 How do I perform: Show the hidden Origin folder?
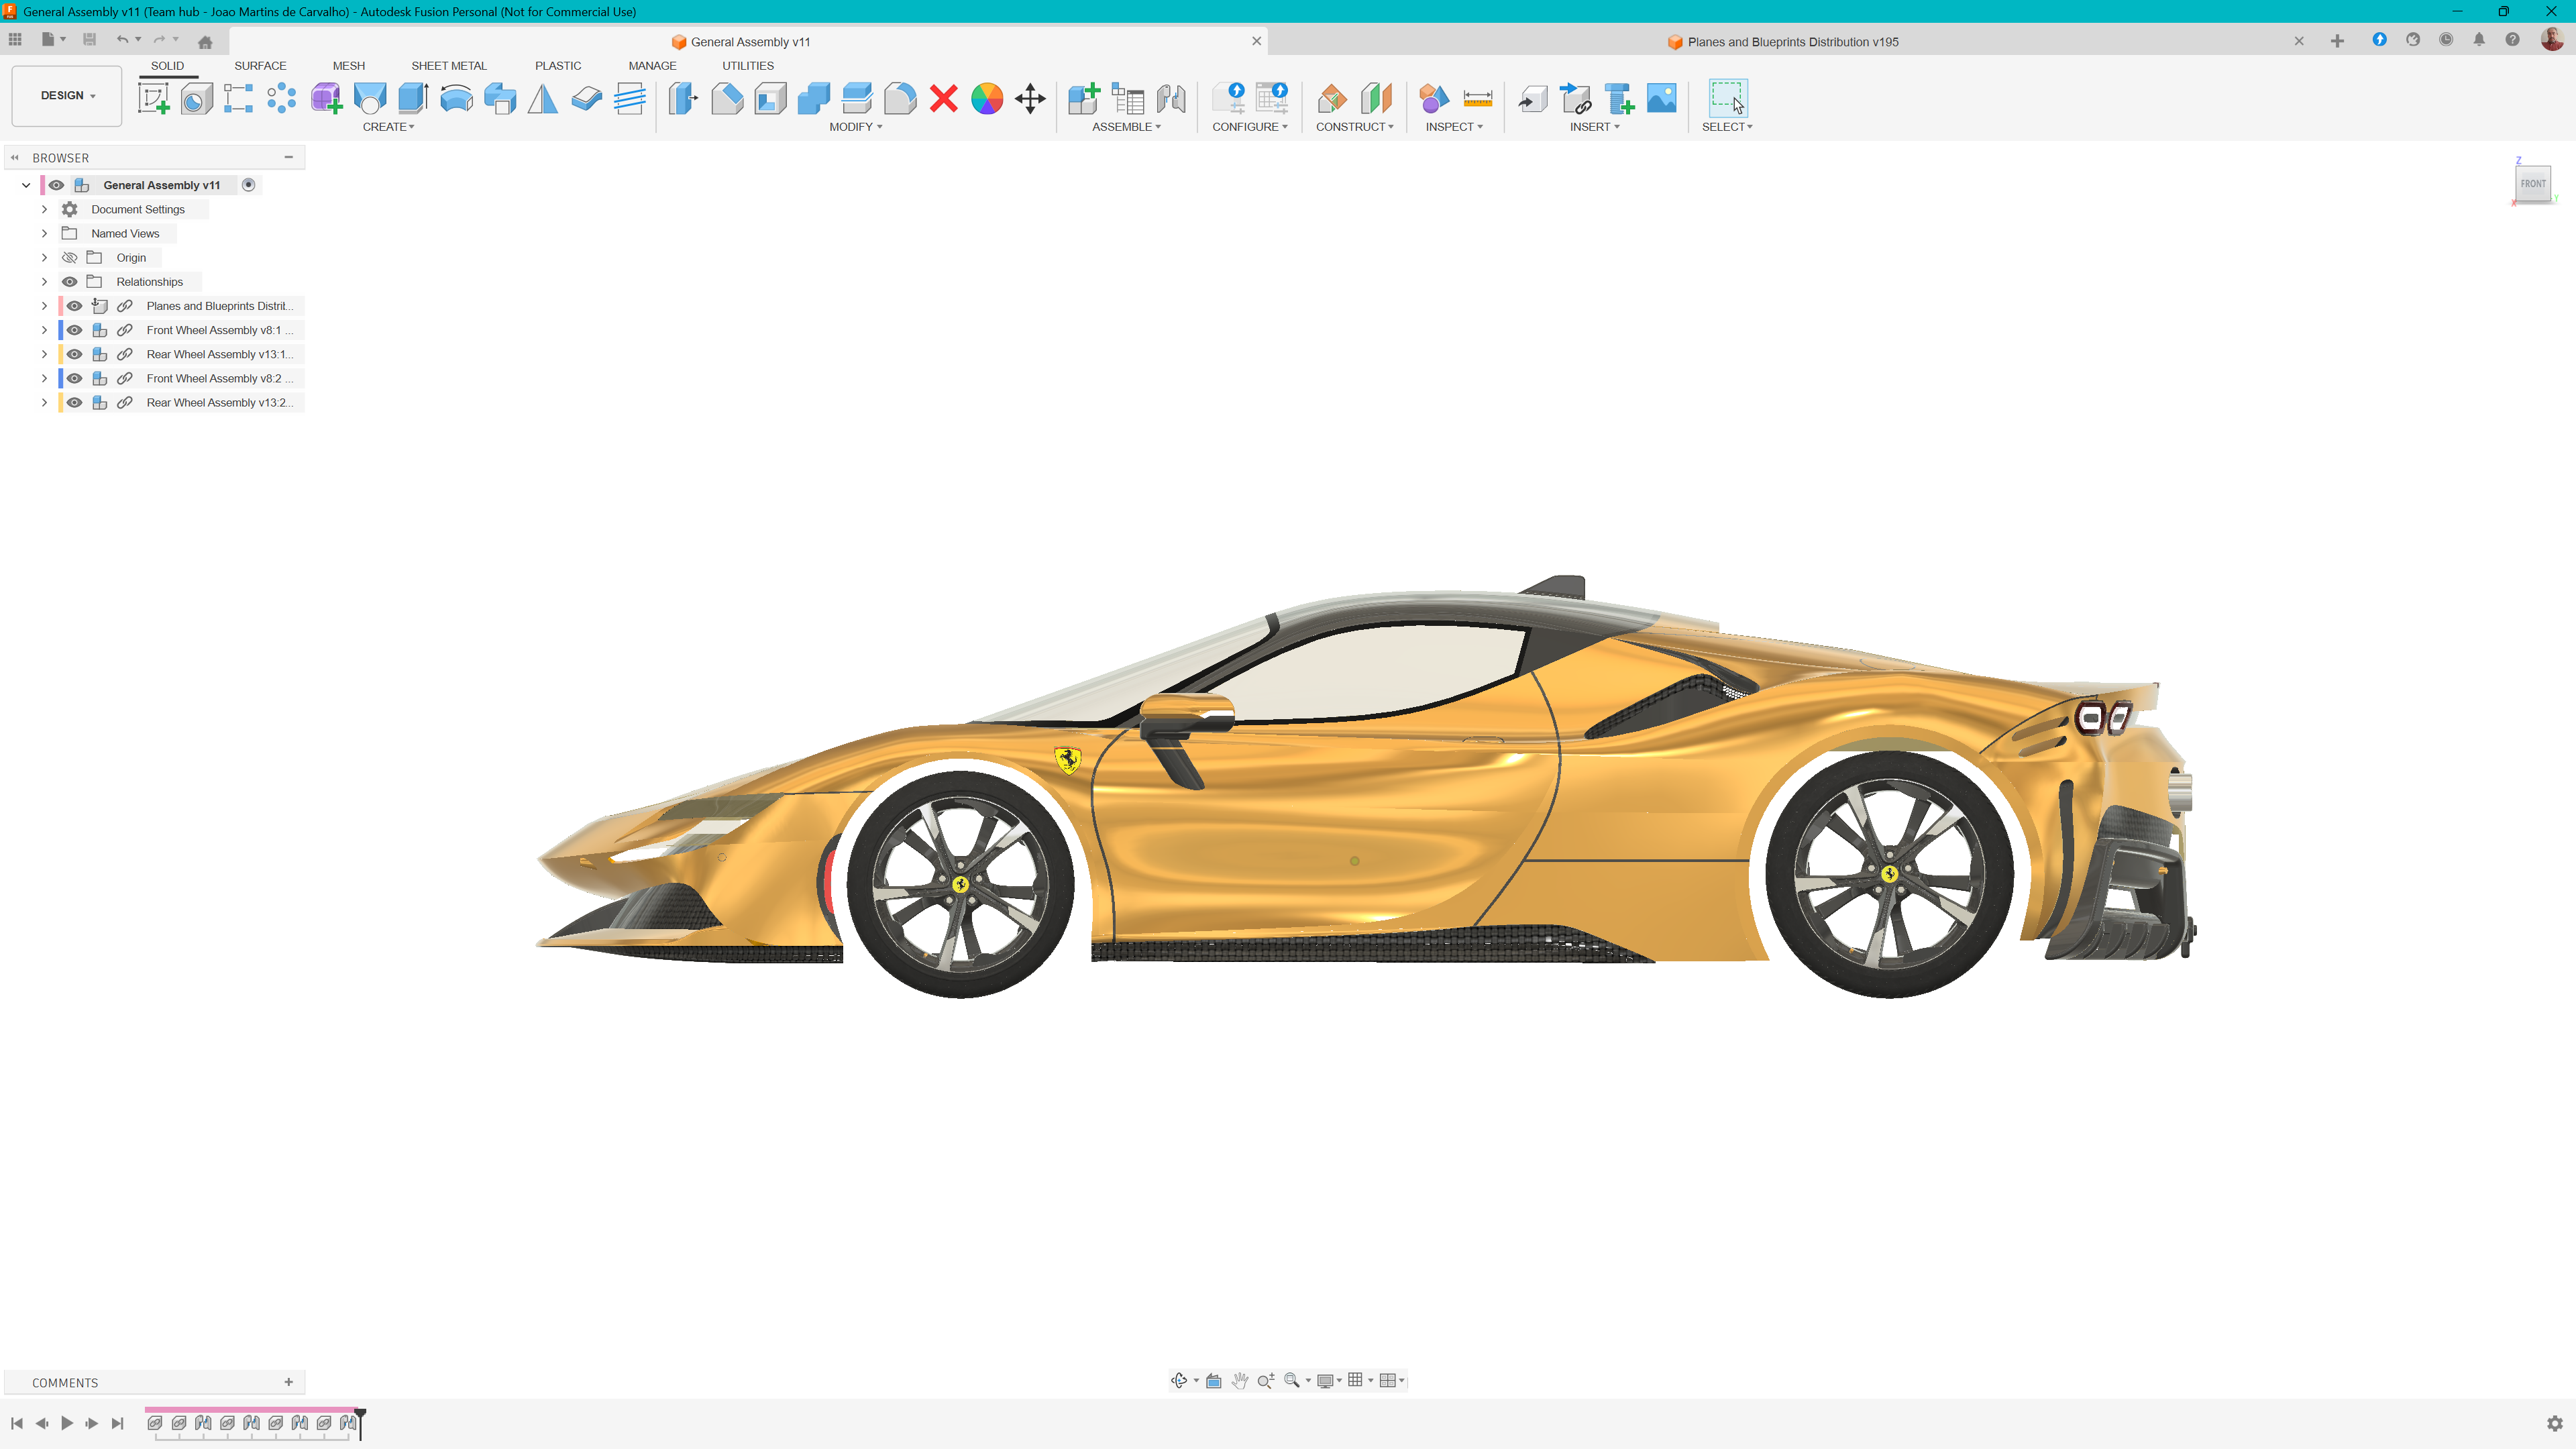tap(69, 258)
